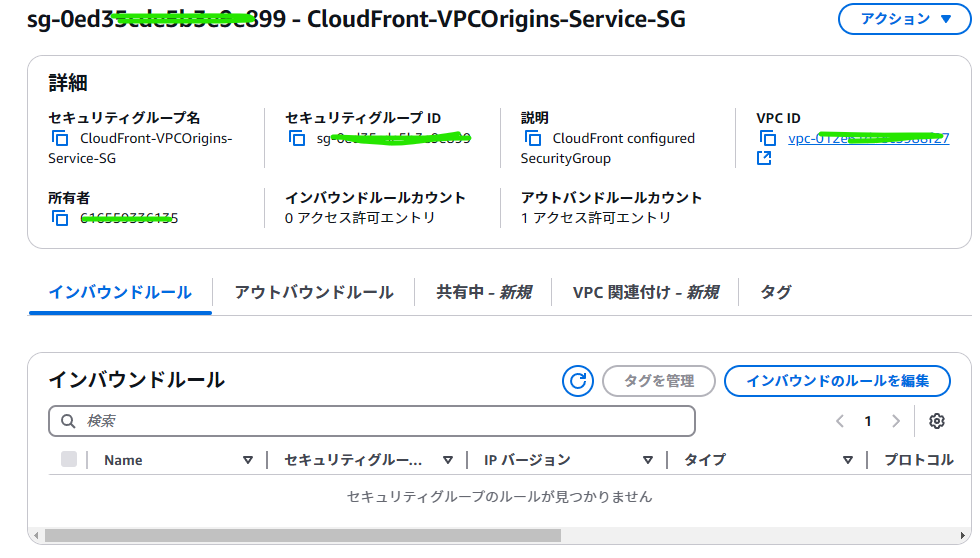Open the 共有中 - 新規 tab

pyautogui.click(x=484, y=292)
